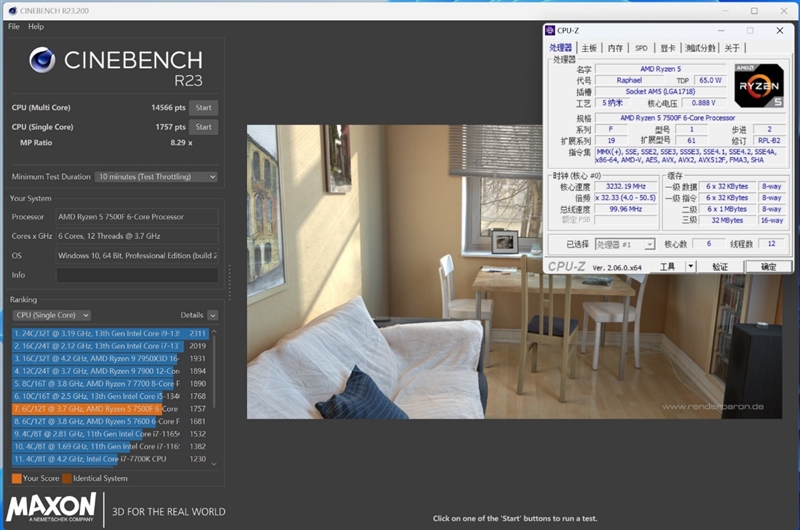This screenshot has height=530, width=800.
Task: Click the 1757 pts single core score
Action: click(170, 127)
